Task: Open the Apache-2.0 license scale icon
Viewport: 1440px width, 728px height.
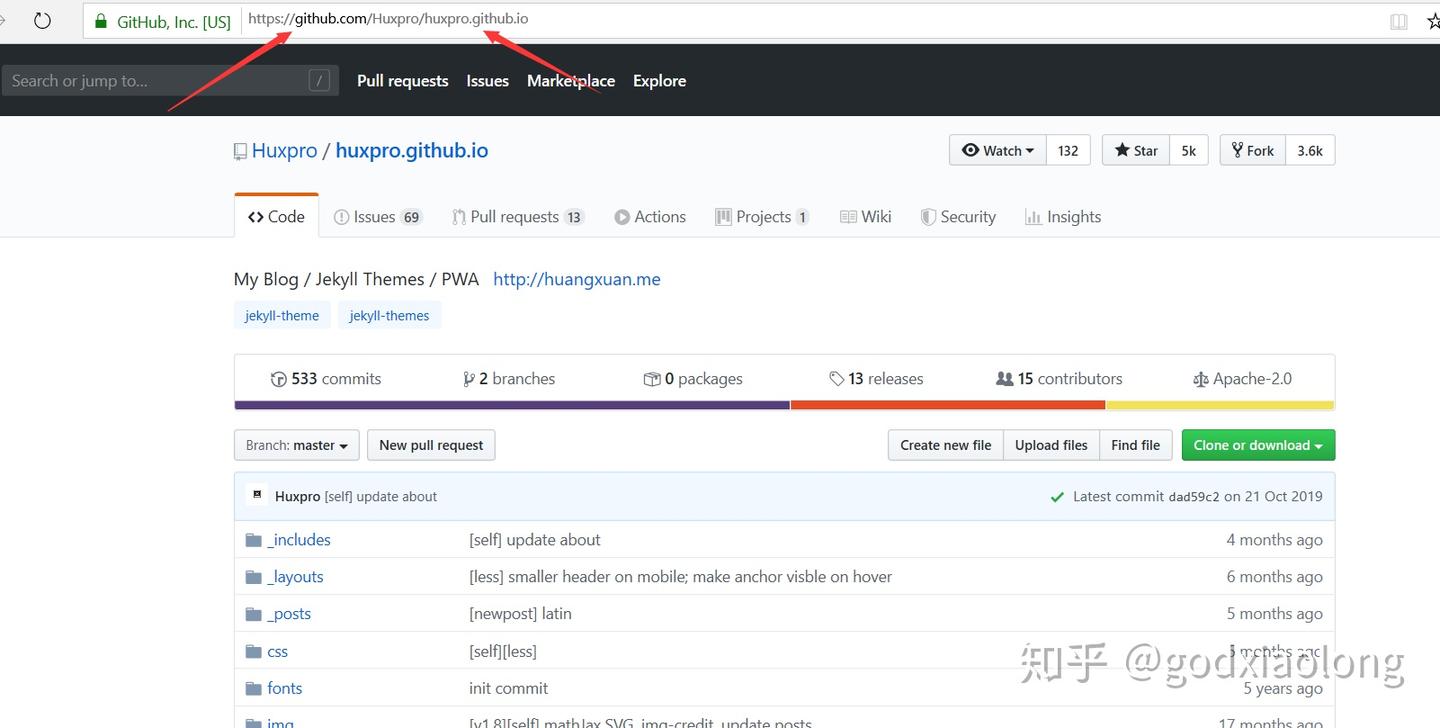Action: pos(1201,378)
